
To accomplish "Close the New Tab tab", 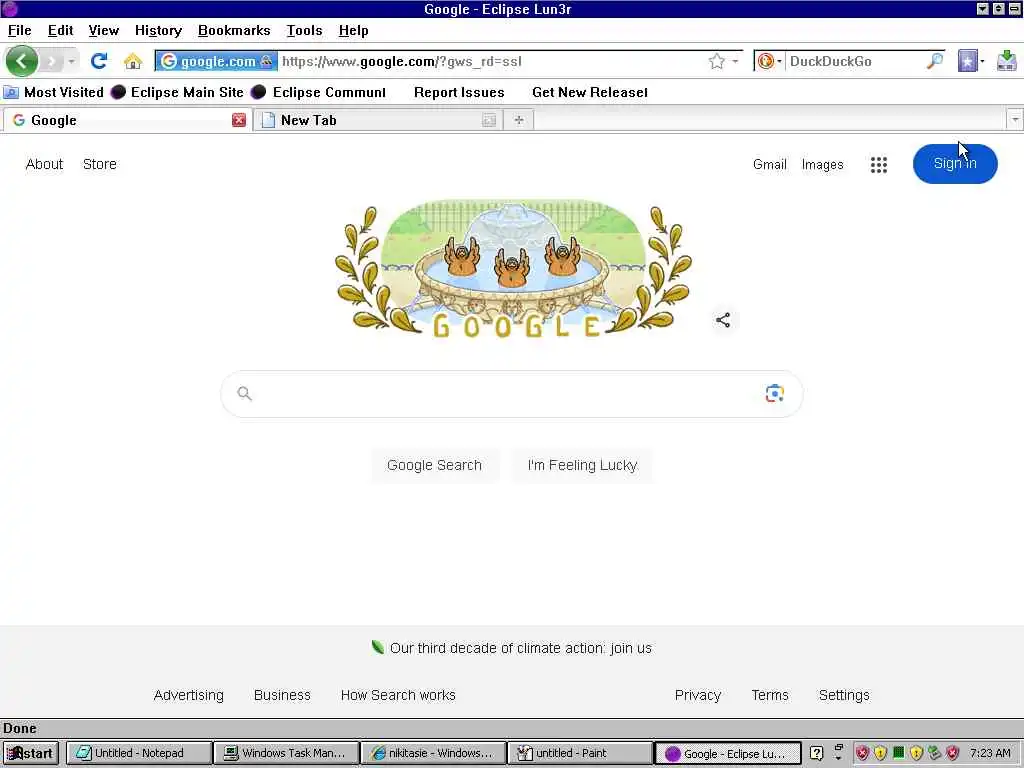I will pos(489,120).
